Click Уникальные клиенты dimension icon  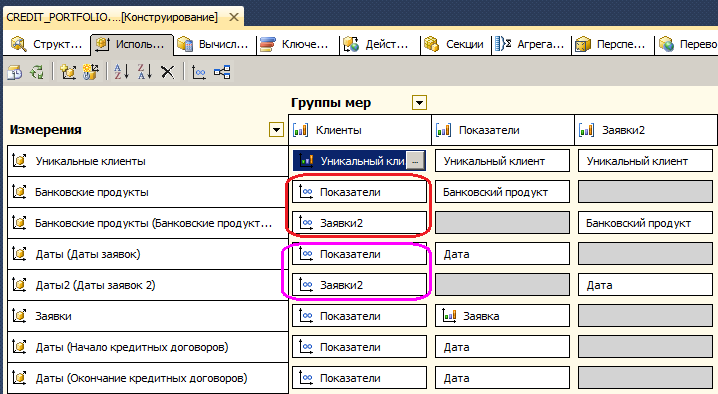pos(19,161)
